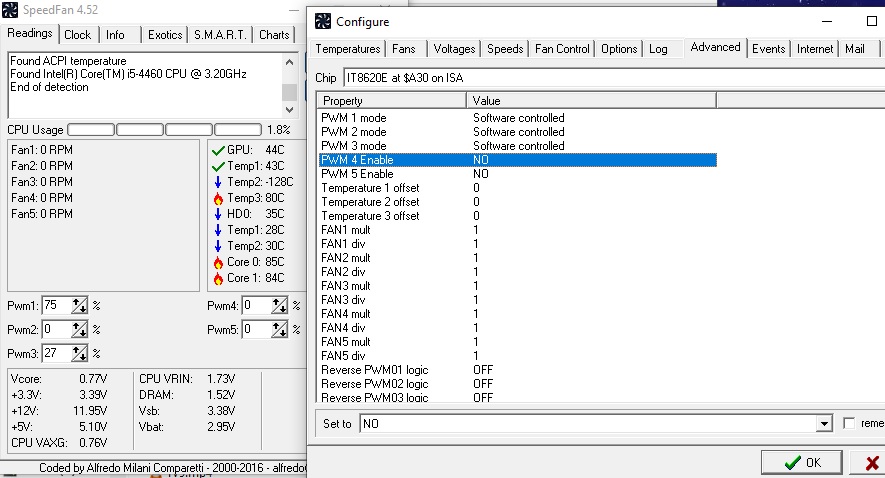Click the Core 1 flame icon
This screenshot has height=478, width=885.
(218, 278)
